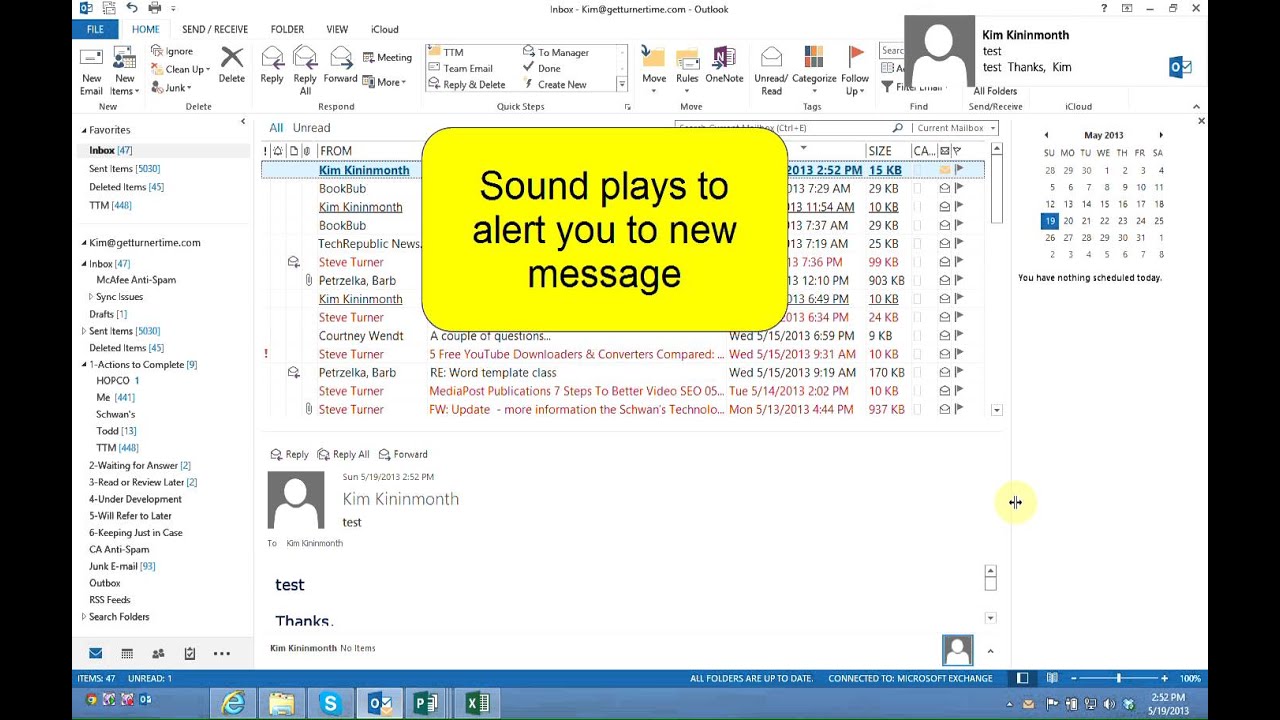Toggle flag on the Courtney Wendt message
Viewport: 1280px width, 720px height.
click(x=959, y=336)
